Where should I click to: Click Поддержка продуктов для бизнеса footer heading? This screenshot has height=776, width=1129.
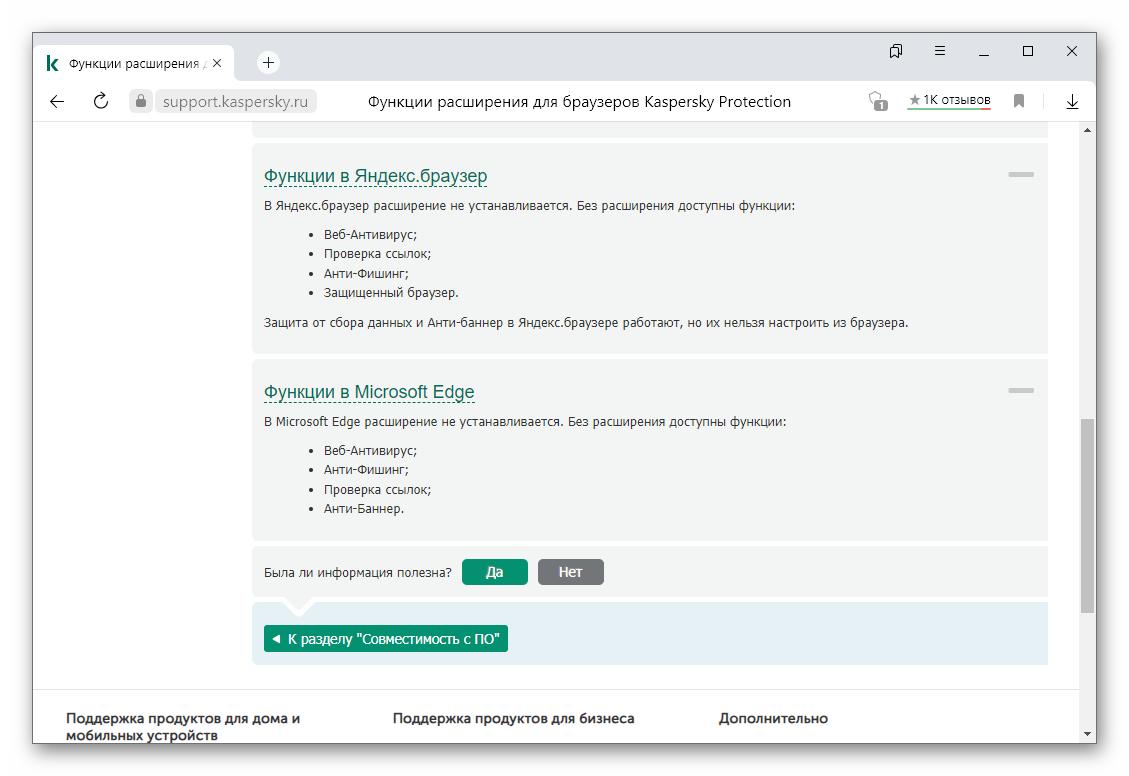(x=513, y=718)
